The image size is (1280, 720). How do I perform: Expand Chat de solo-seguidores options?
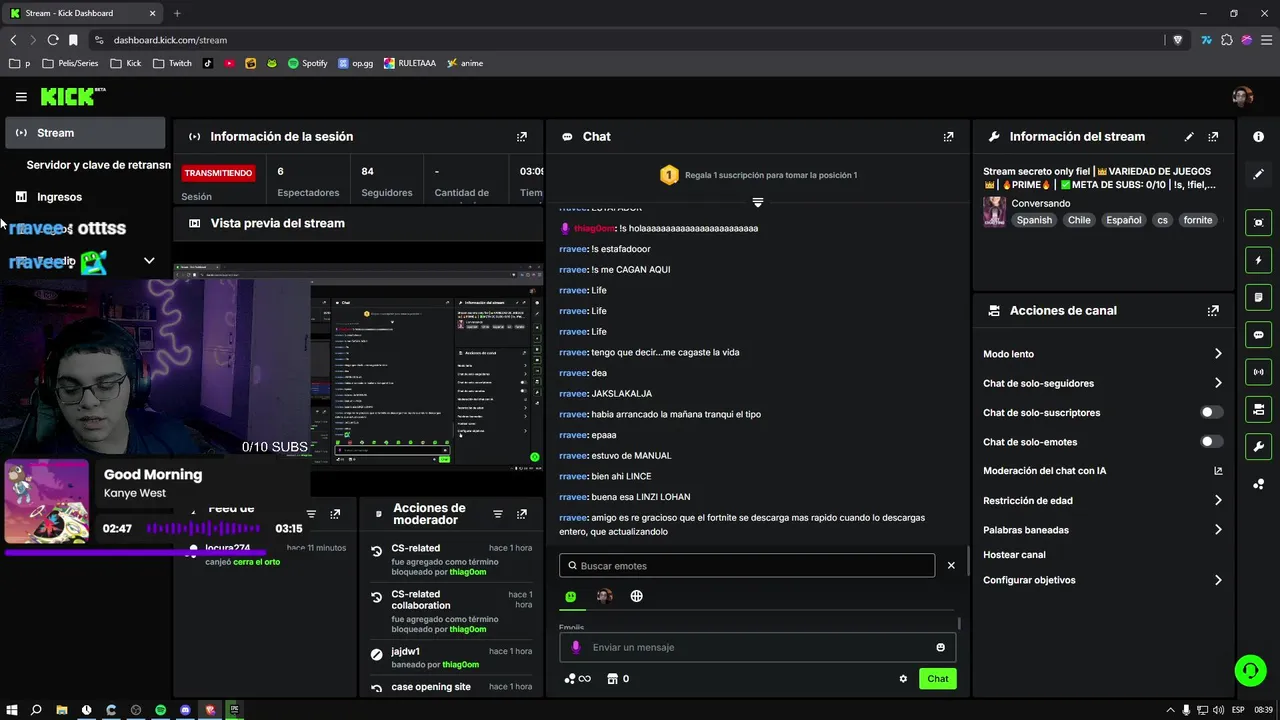click(1217, 383)
